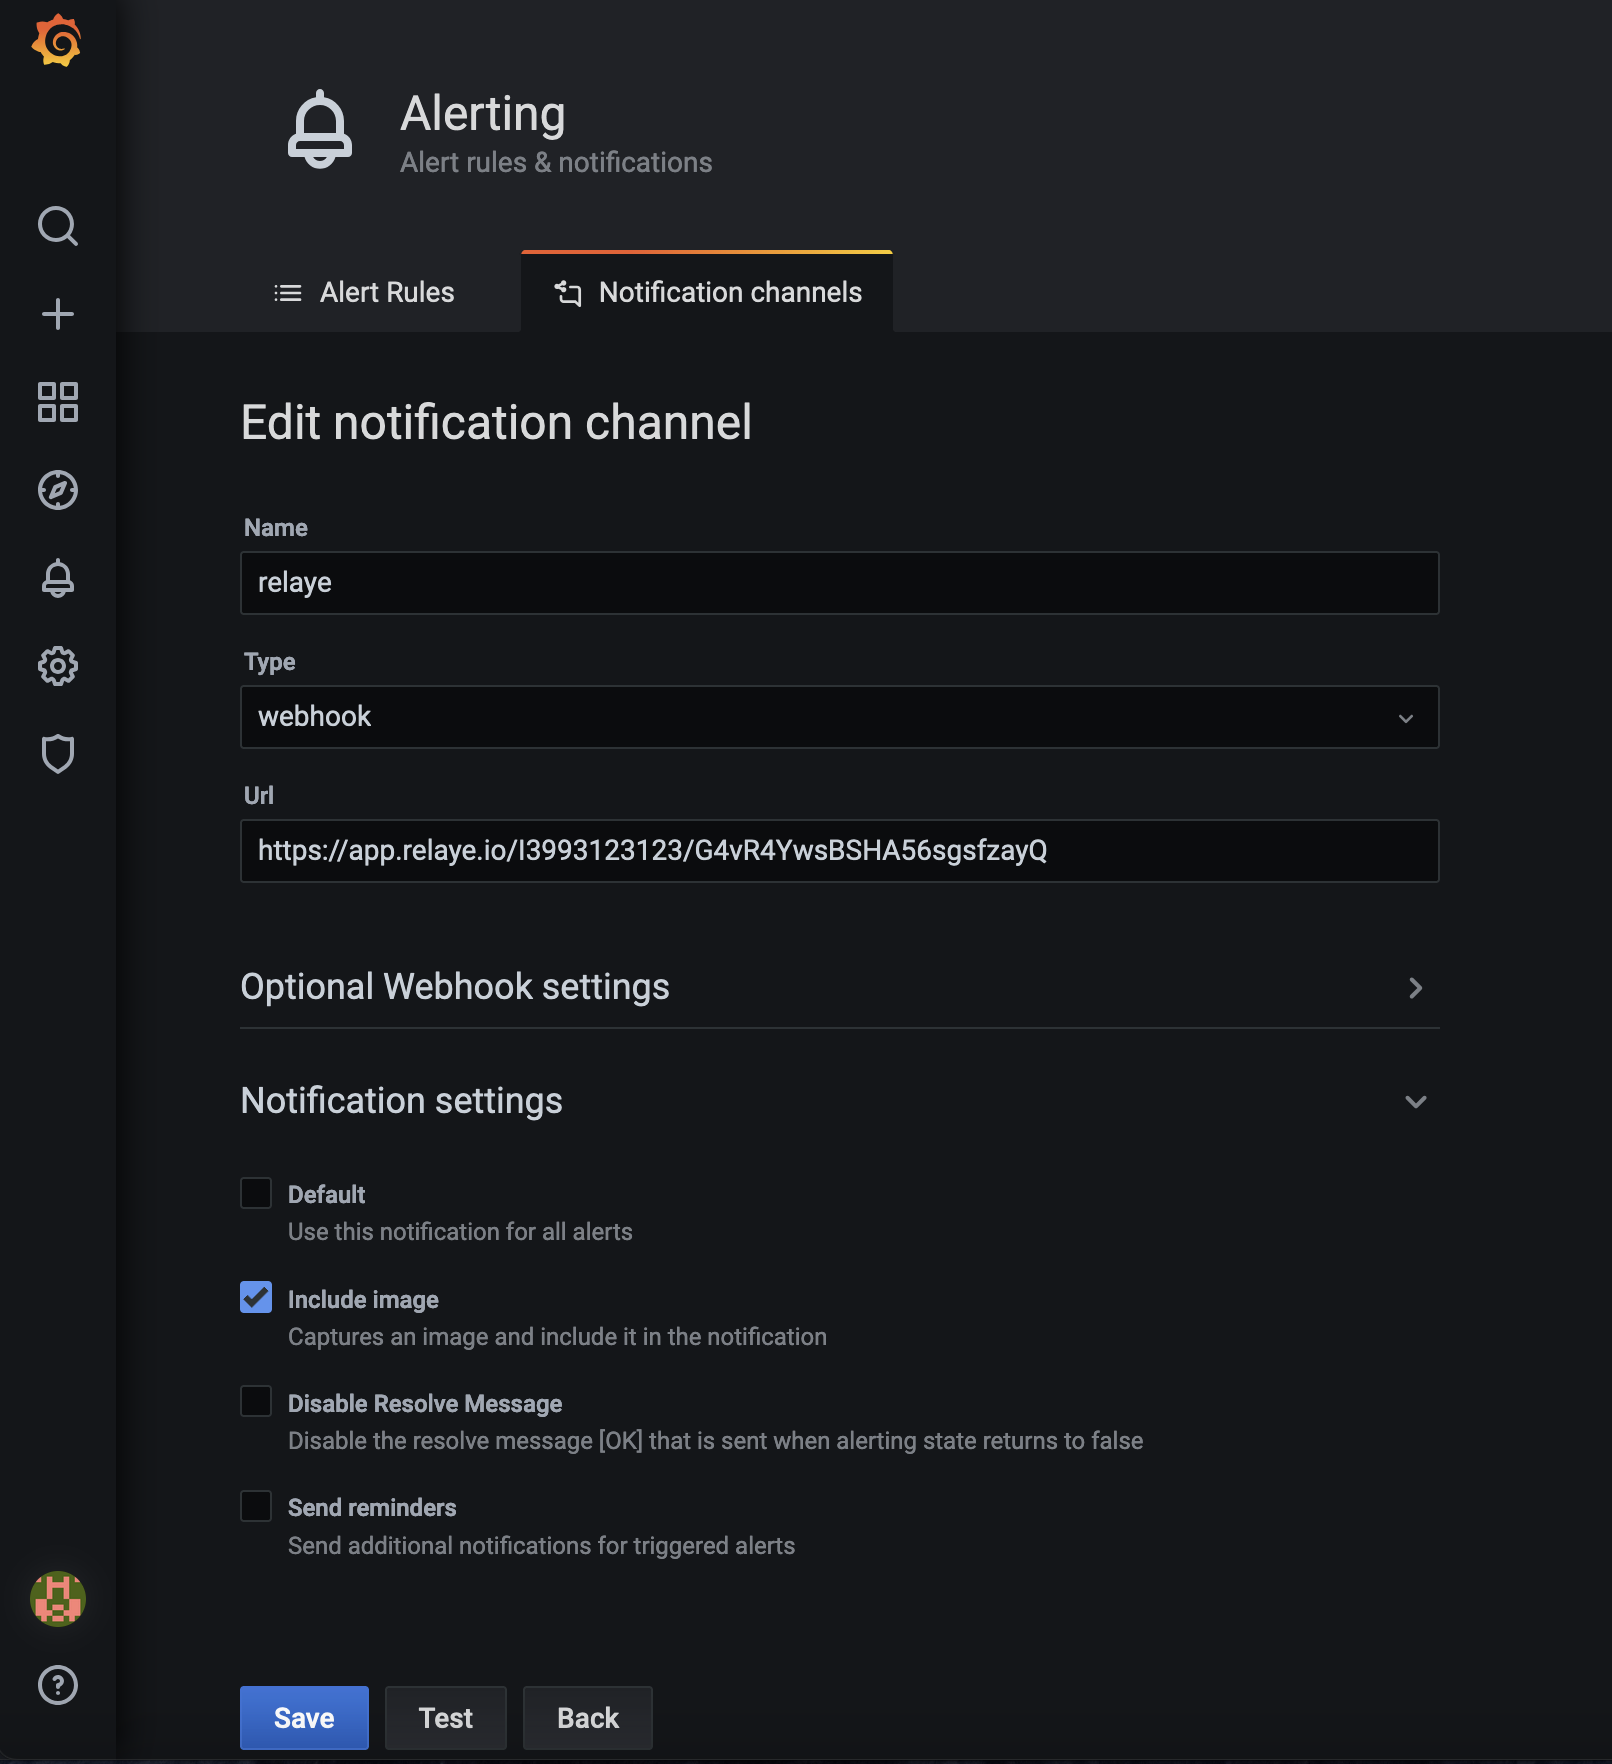Uncheck the Include image checkbox
1612x1764 pixels.
coord(256,1298)
